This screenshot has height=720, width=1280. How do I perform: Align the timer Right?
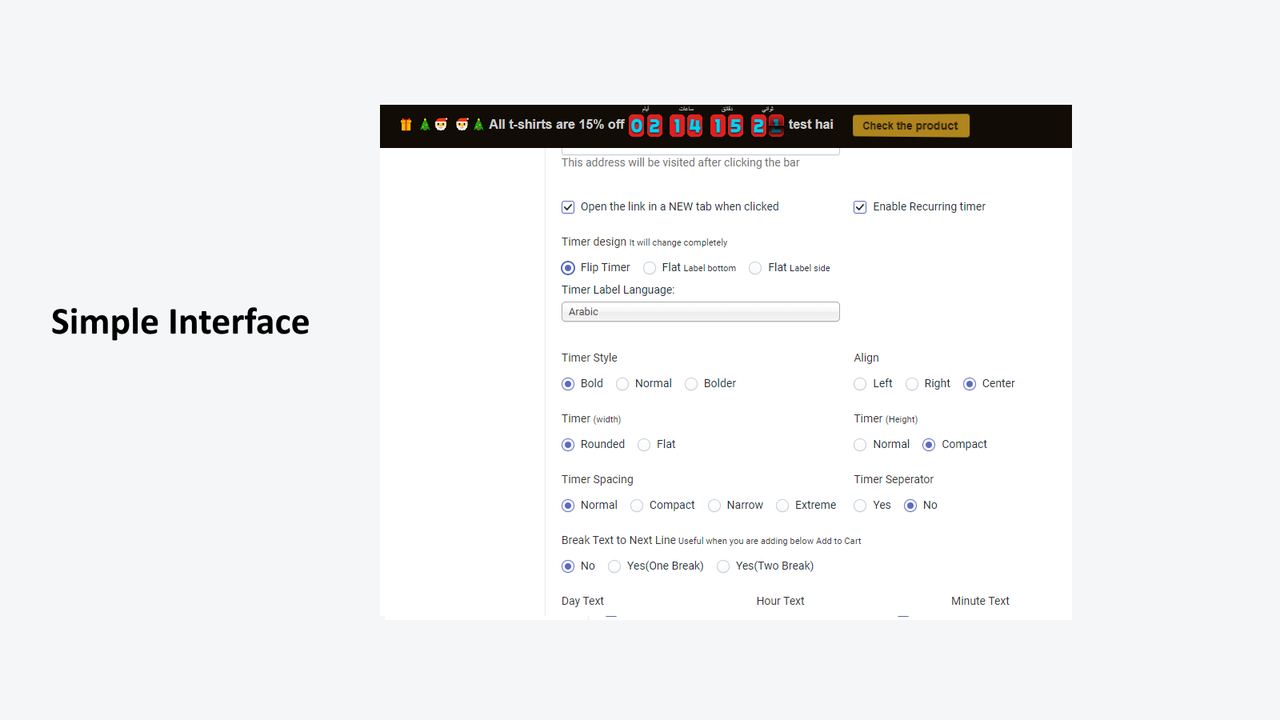[912, 384]
